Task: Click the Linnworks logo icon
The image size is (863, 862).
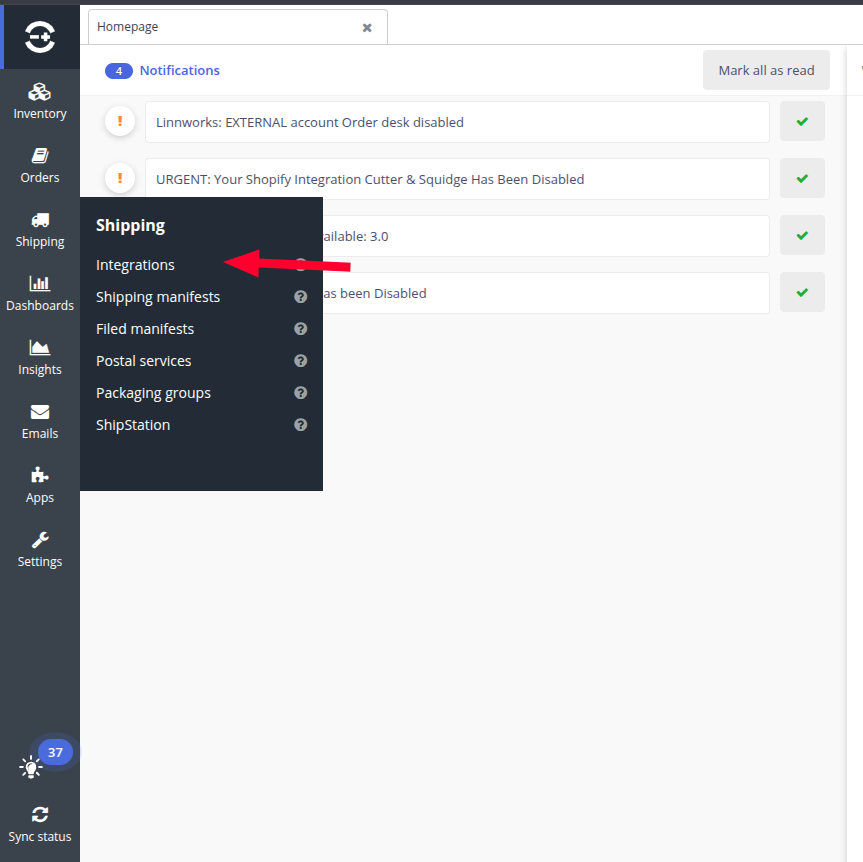Action: [x=40, y=37]
